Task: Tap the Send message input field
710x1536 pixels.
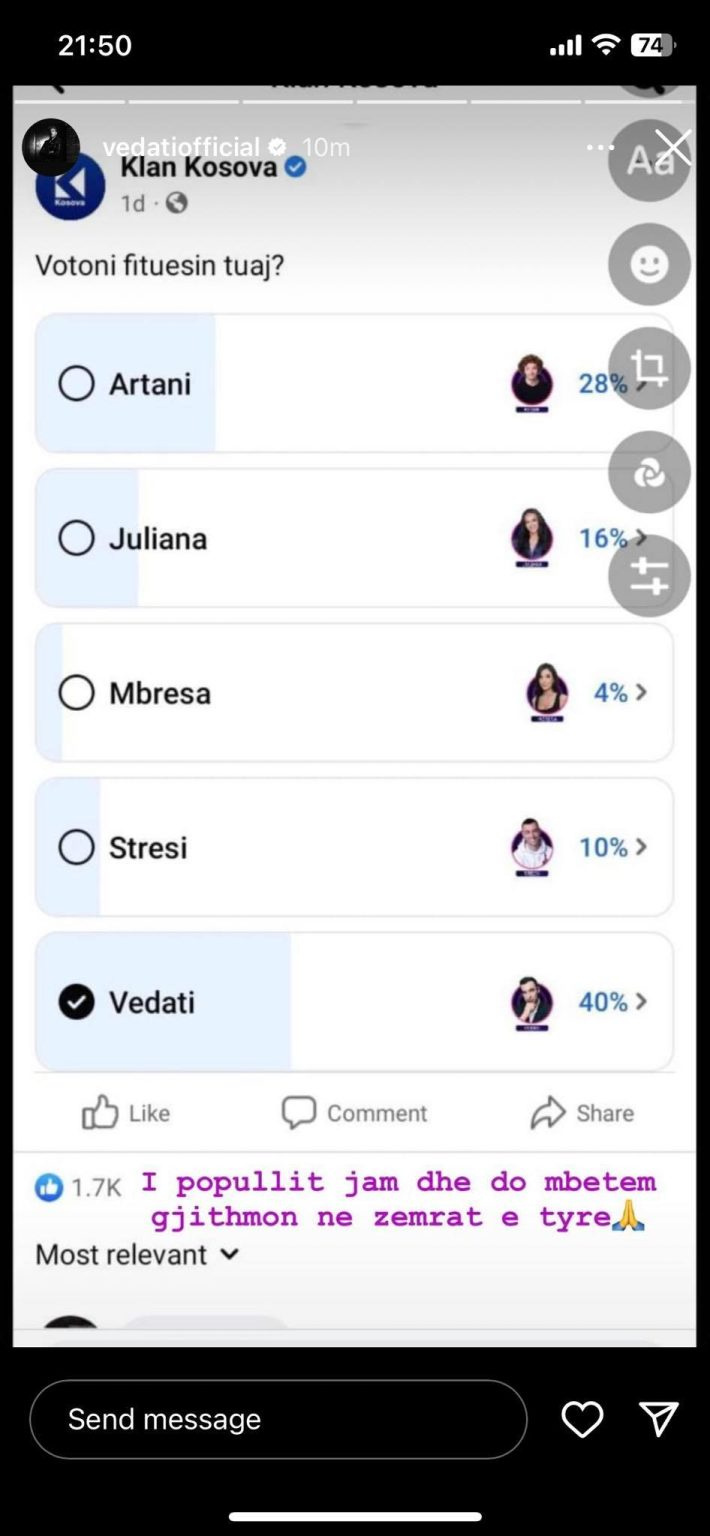Action: pos(278,1419)
